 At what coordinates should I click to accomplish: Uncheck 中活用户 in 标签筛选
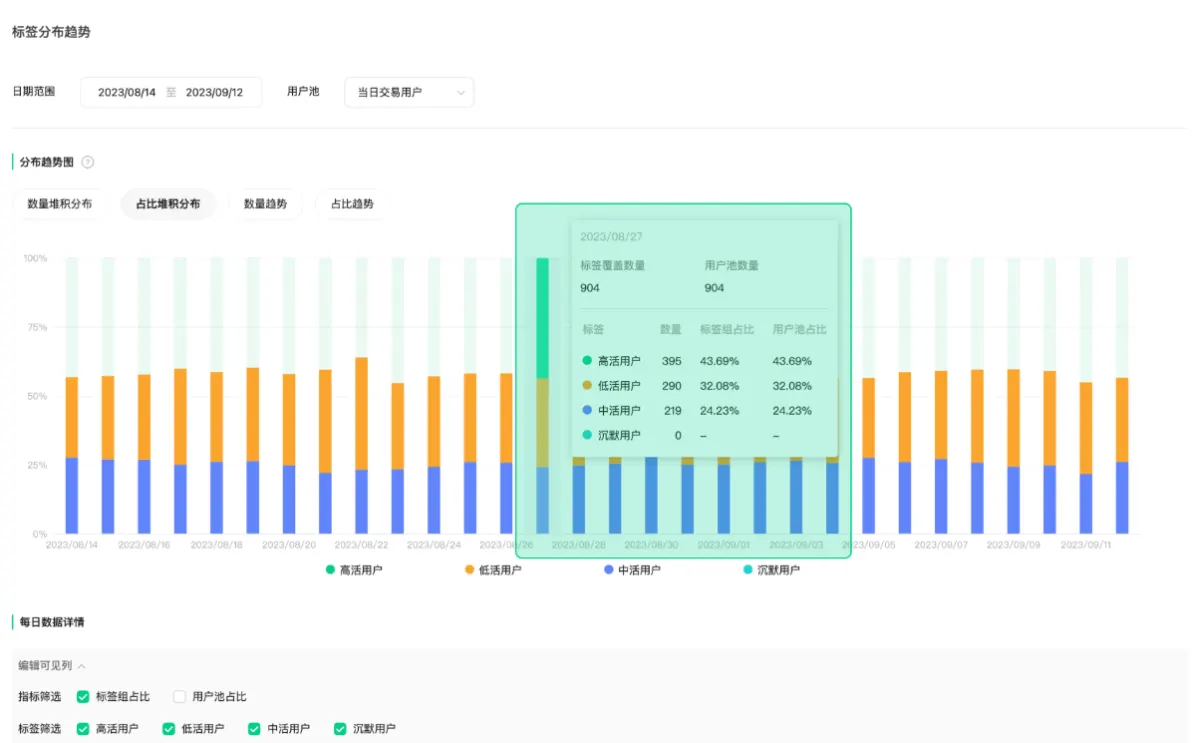[x=255, y=729]
